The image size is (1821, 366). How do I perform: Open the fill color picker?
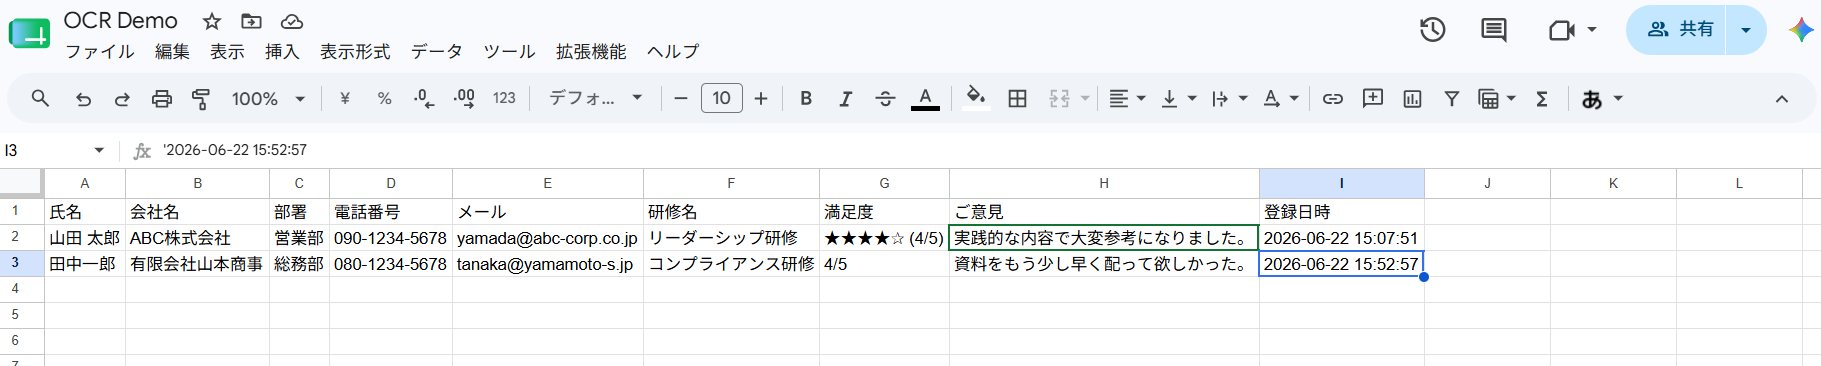click(x=976, y=98)
